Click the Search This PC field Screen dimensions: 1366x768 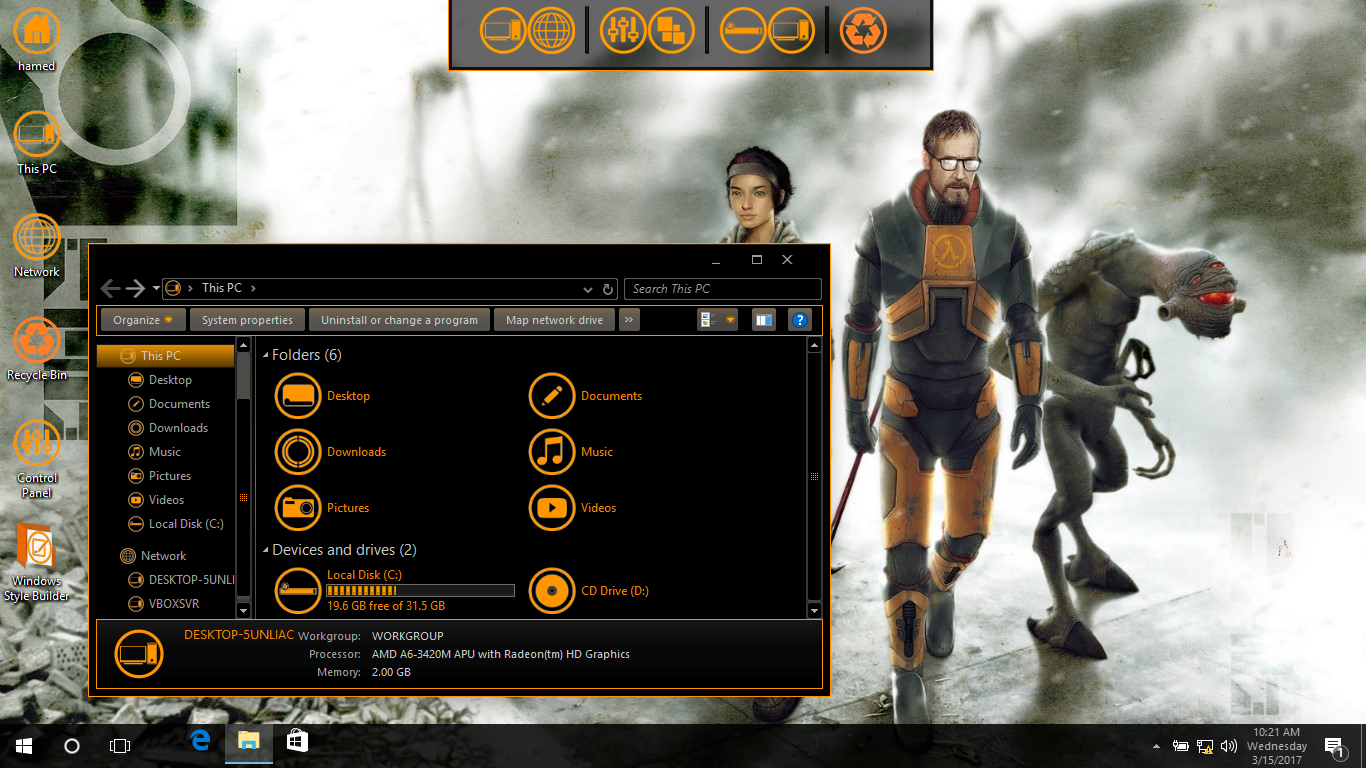722,289
